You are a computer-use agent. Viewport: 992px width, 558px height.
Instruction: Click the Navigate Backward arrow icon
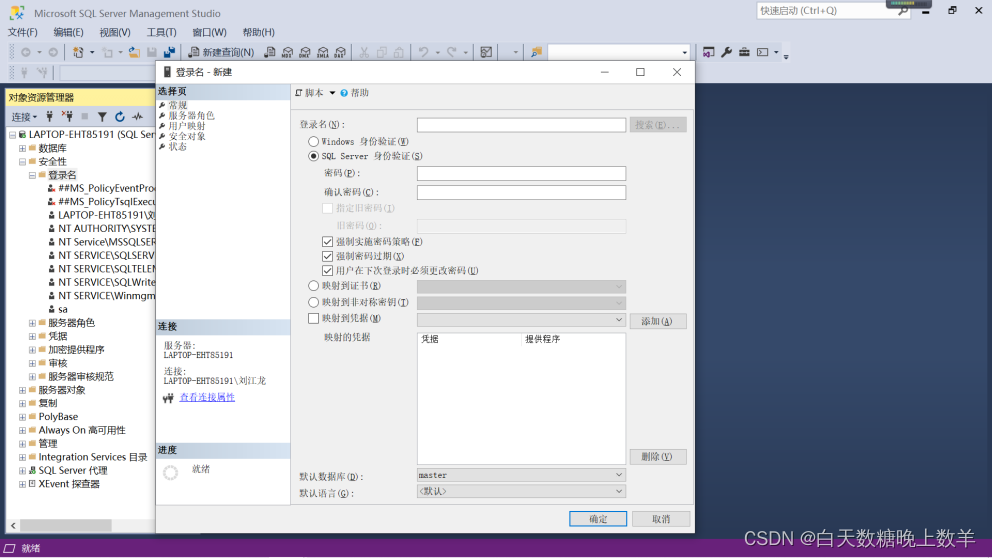[x=26, y=53]
